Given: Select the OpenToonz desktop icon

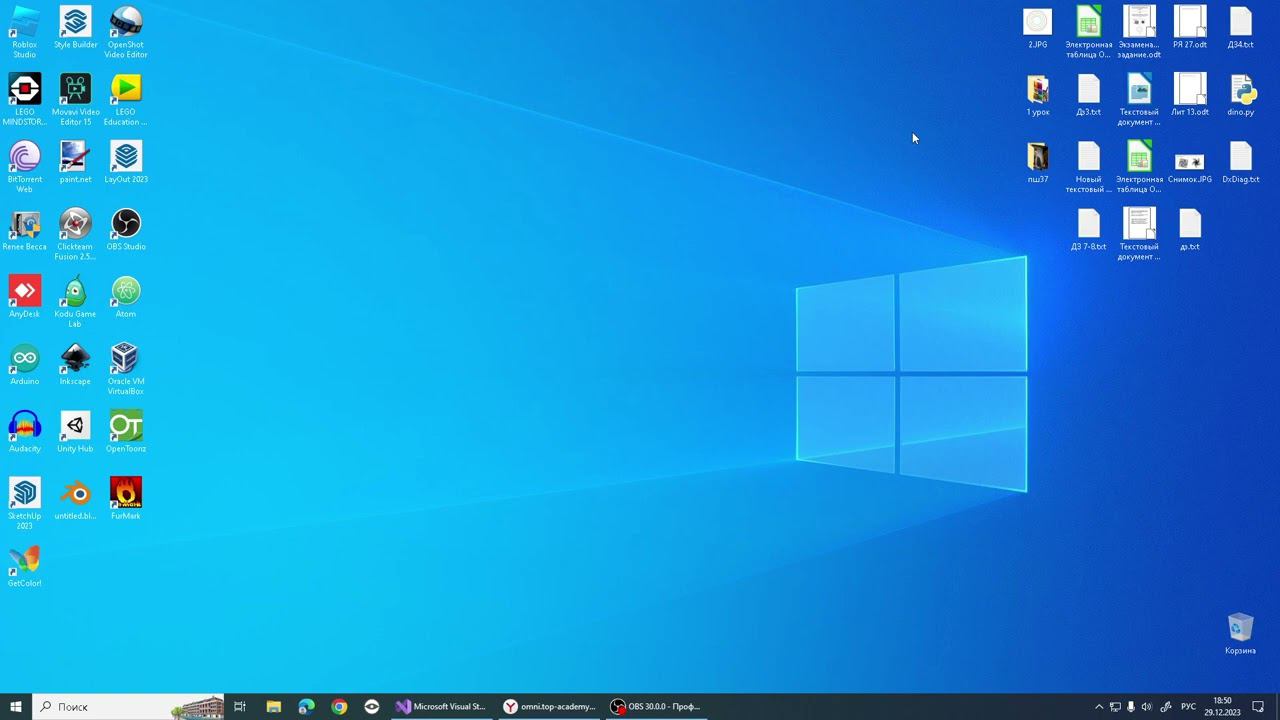Looking at the screenshot, I should click(x=125, y=430).
